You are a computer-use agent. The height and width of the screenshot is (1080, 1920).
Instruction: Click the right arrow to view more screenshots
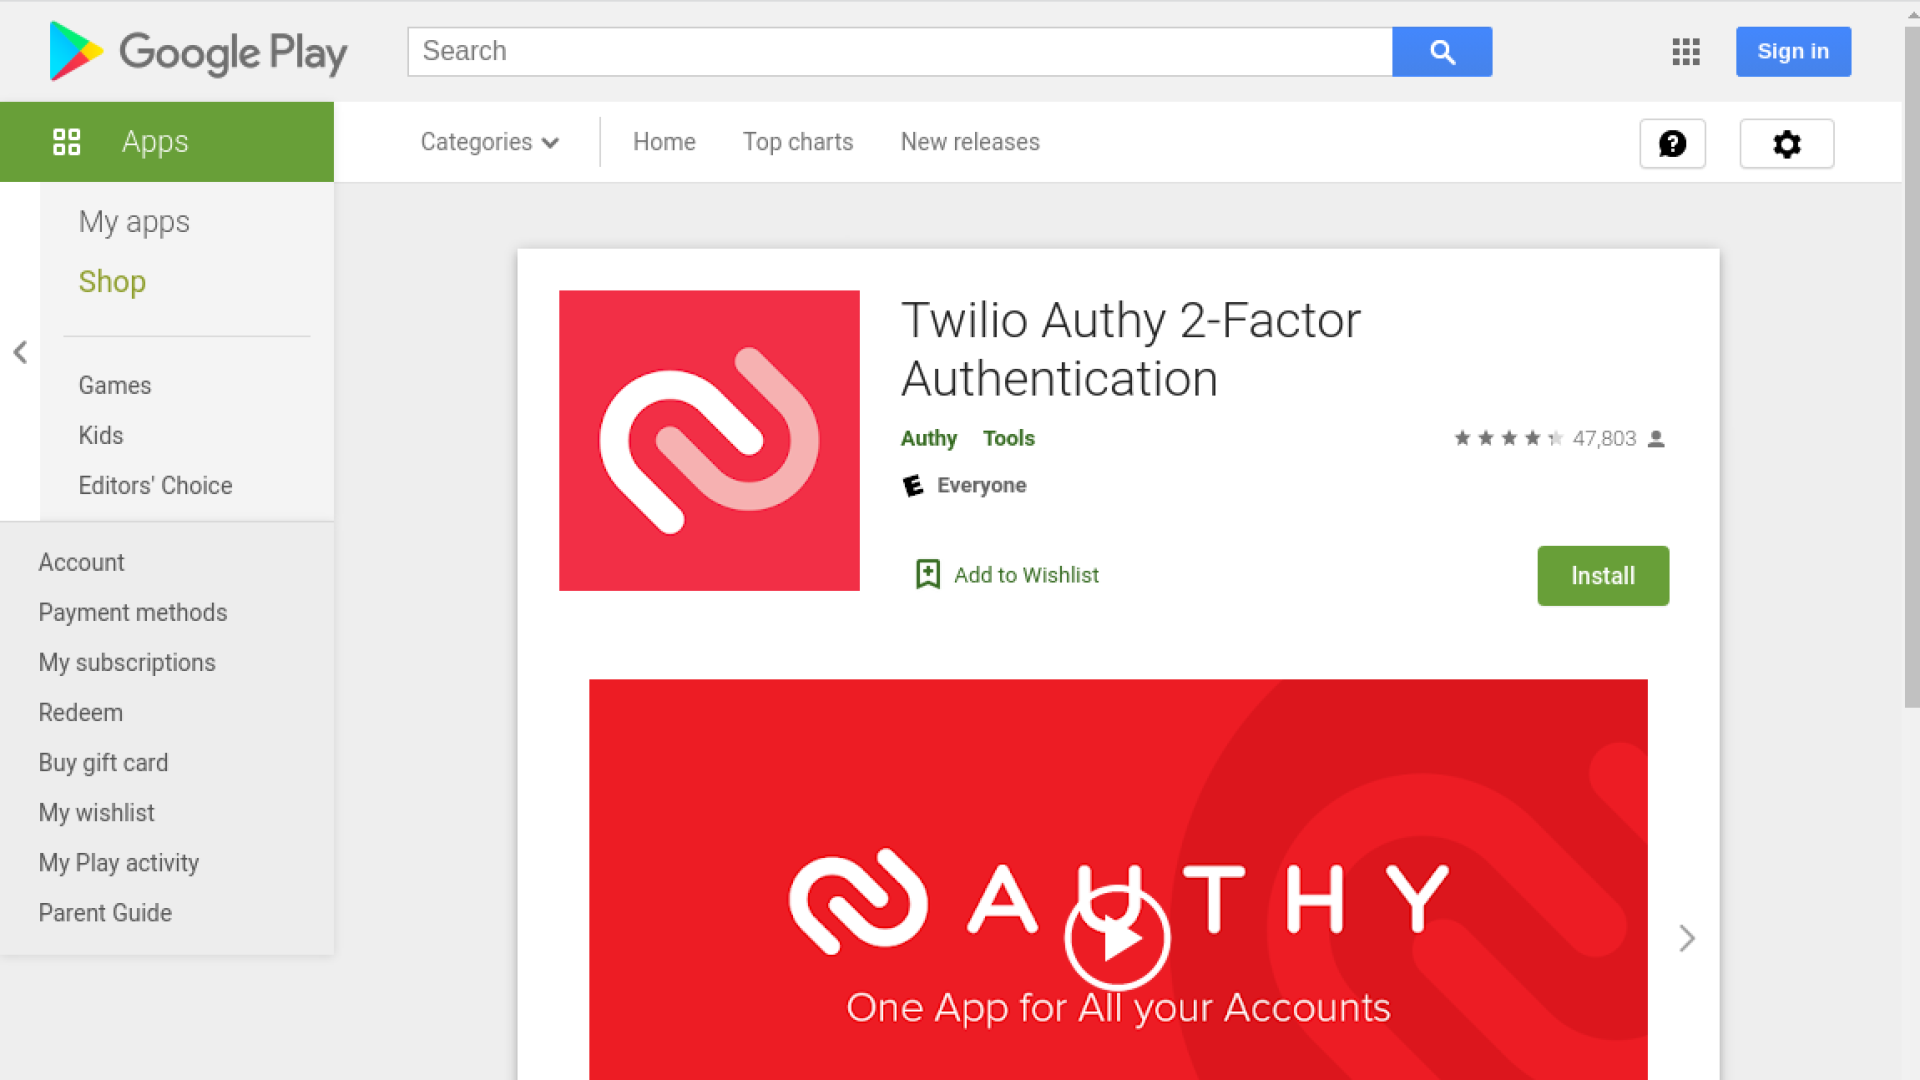(x=1686, y=938)
